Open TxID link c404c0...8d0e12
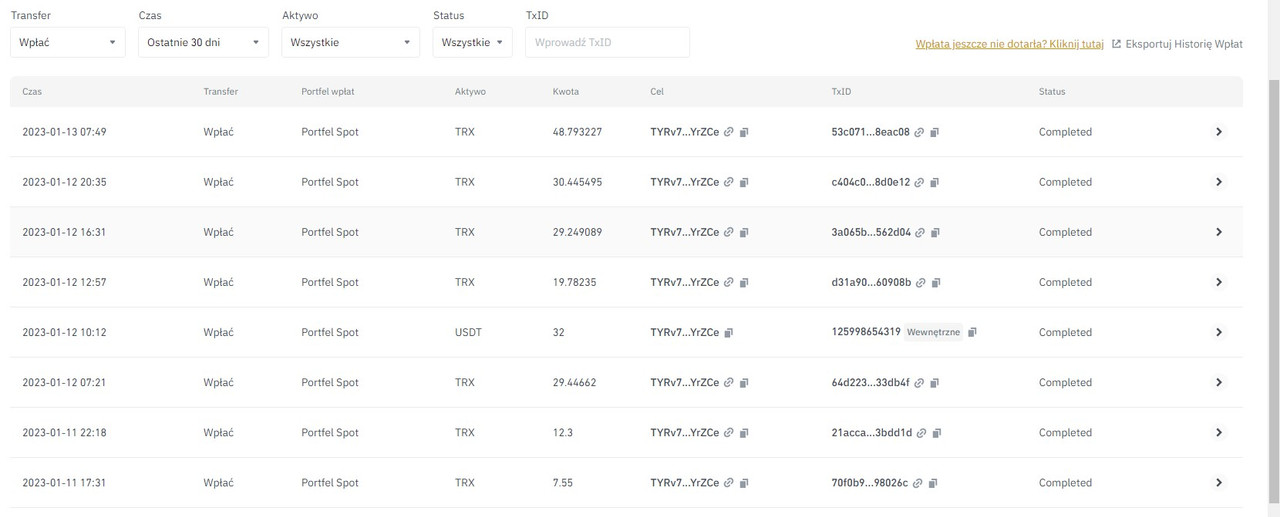1280x517 pixels. click(920, 182)
